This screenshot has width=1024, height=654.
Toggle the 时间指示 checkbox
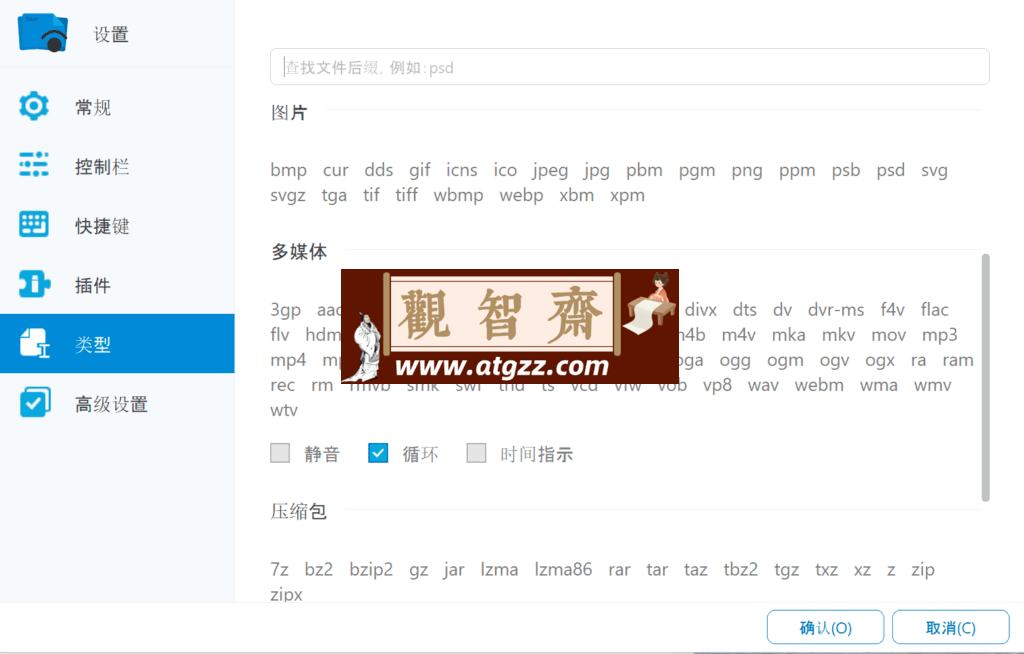476,453
